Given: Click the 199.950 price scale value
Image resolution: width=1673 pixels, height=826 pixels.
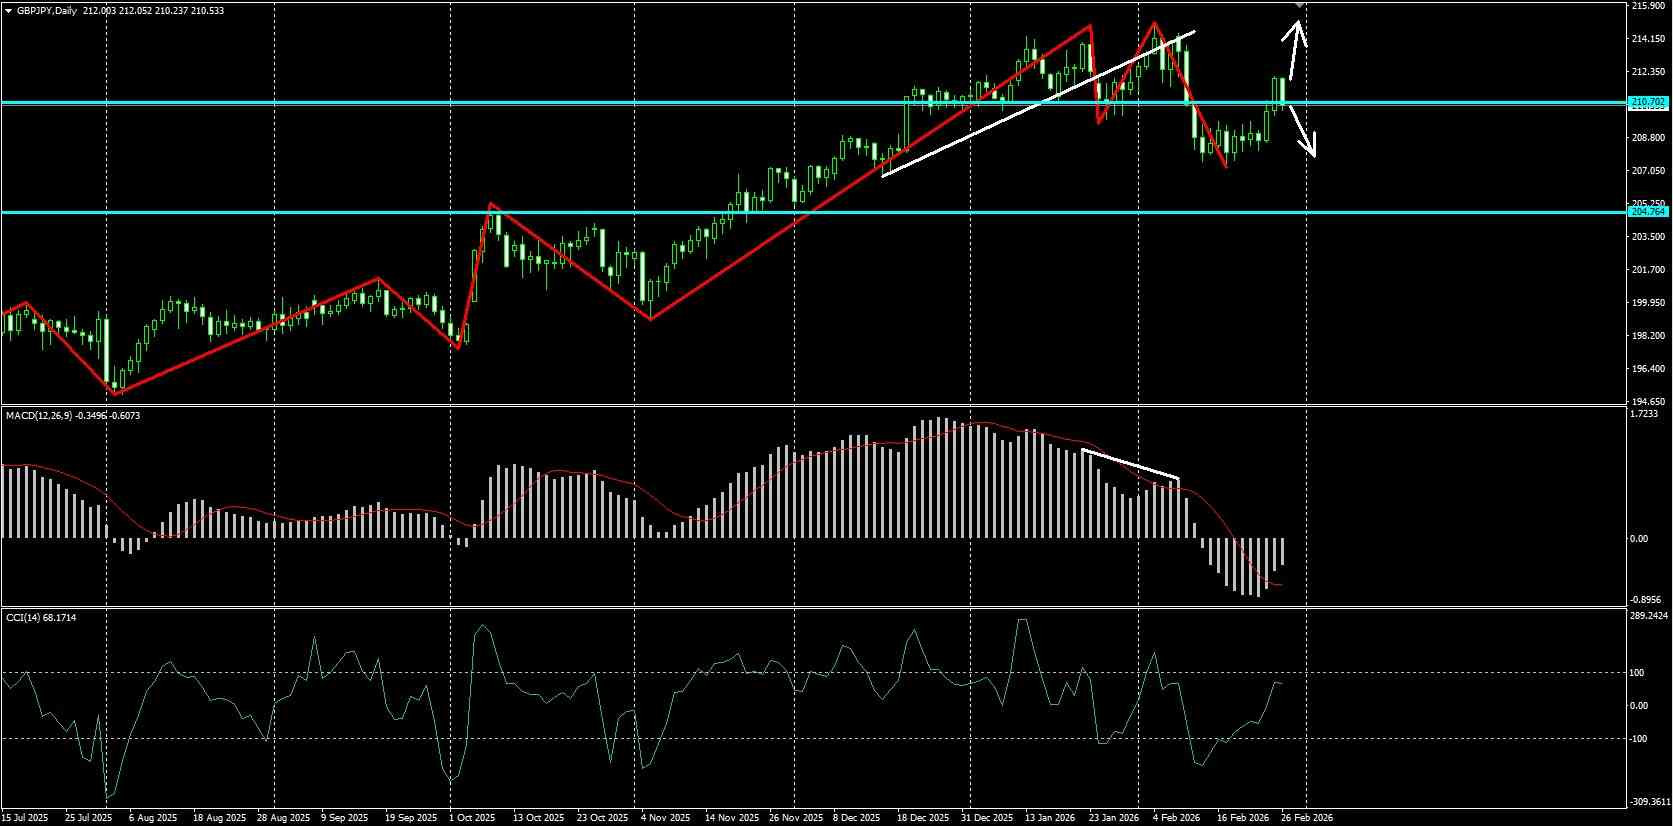Looking at the screenshot, I should [x=1647, y=303].
